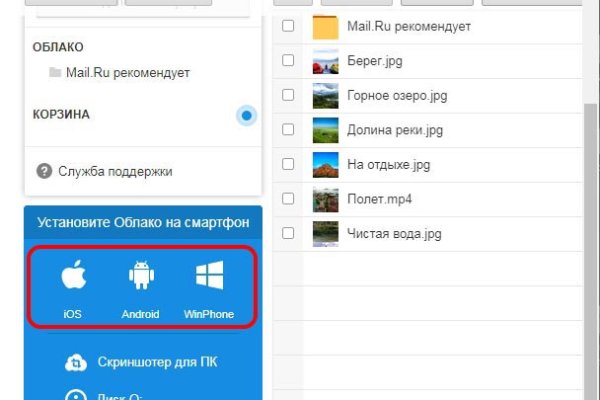Click the blue circle next to Корзина
The width and height of the screenshot is (600, 400).
[246, 115]
